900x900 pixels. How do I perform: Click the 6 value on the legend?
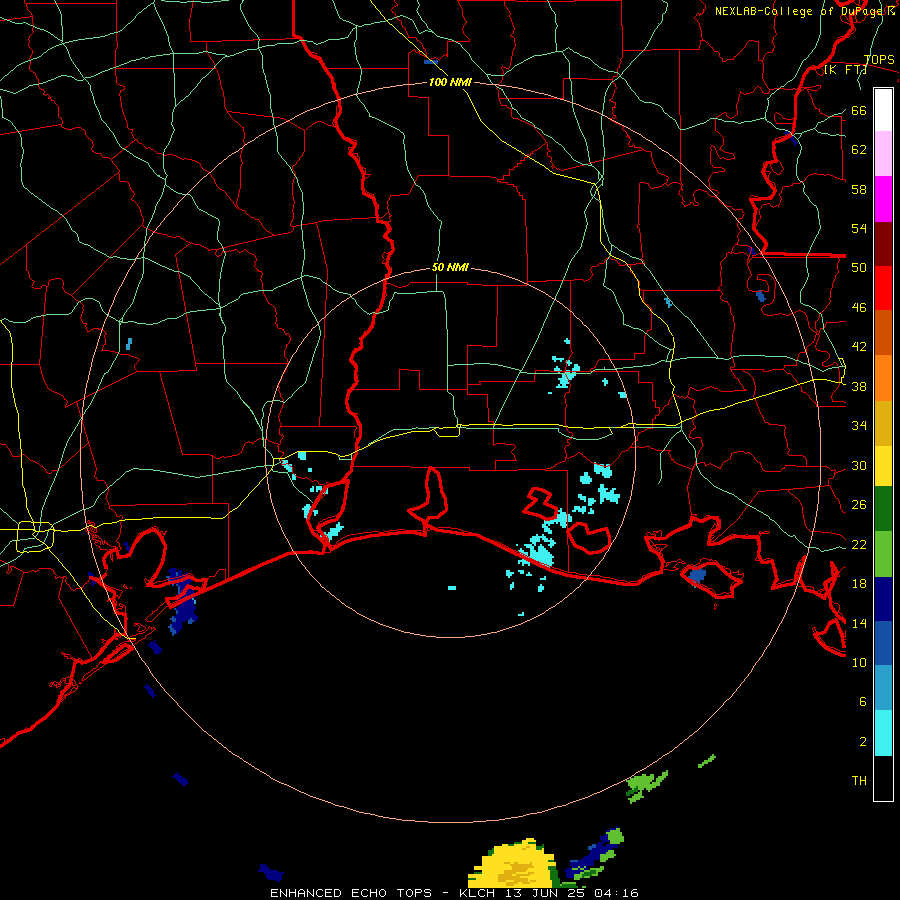863,701
